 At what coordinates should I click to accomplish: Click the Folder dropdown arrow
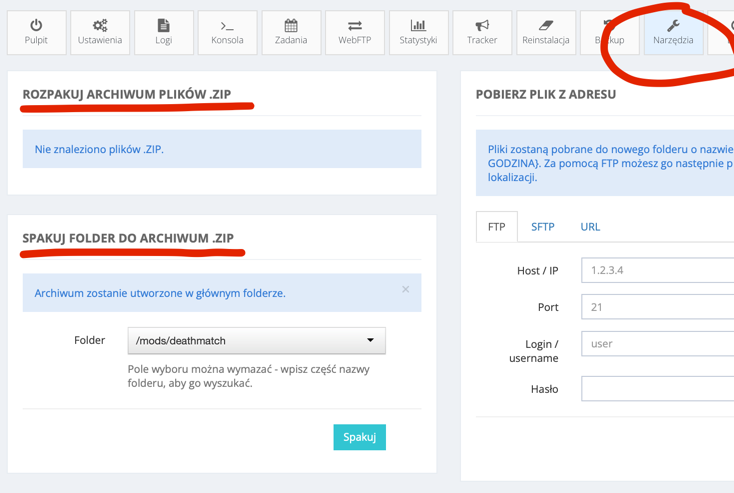[x=370, y=341]
